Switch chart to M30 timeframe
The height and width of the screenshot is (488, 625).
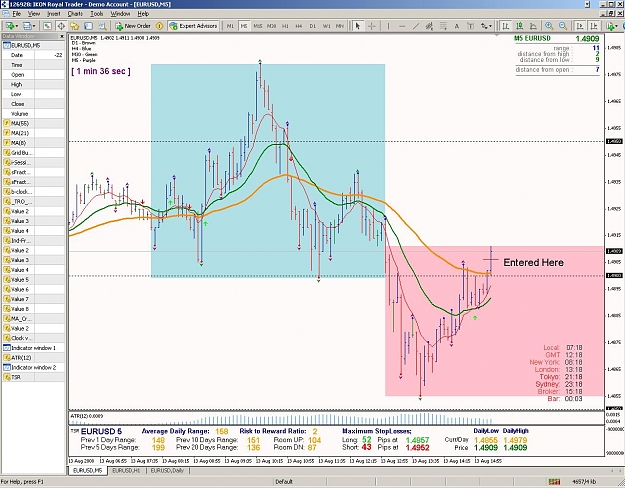[x=271, y=26]
